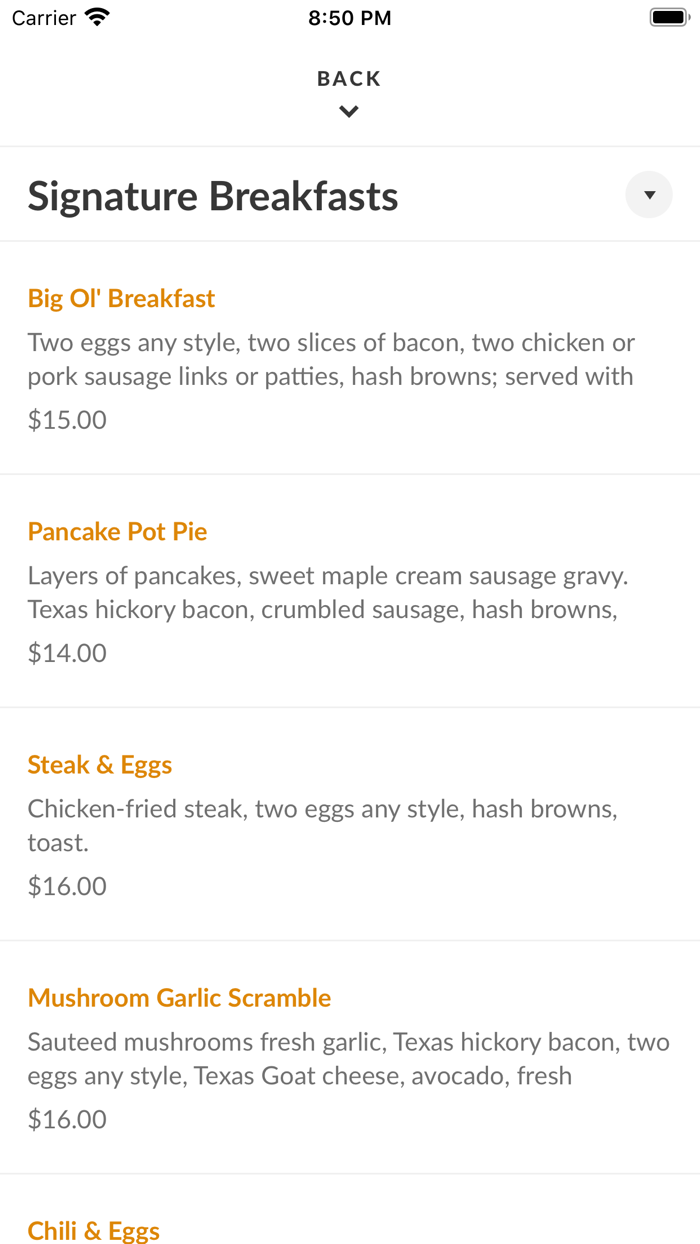Click the $14.00 price for Pancake Pot Pie
This screenshot has width=700, height=1244.
pyautogui.click(x=66, y=652)
